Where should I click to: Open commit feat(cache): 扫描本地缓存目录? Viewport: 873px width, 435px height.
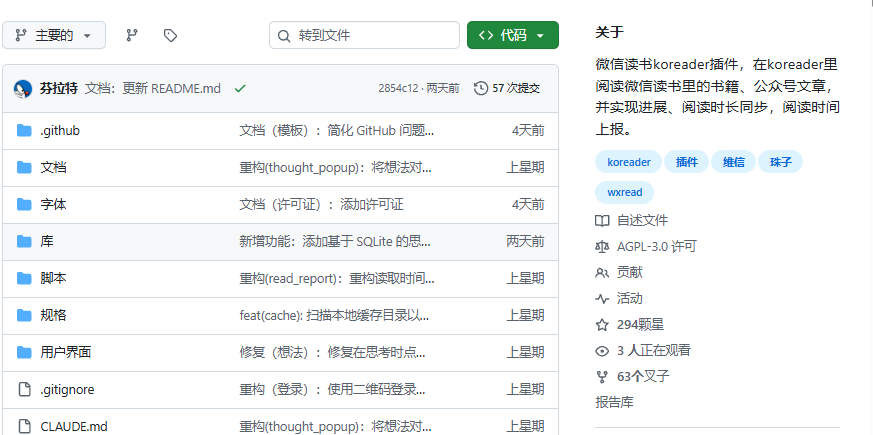tap(334, 315)
